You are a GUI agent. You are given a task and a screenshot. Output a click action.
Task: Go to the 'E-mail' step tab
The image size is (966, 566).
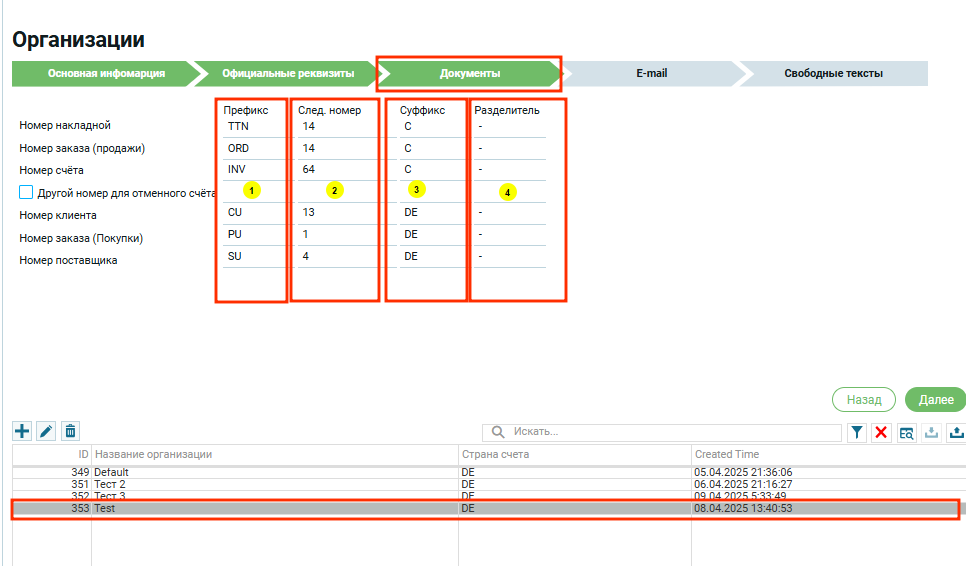[x=651, y=73]
